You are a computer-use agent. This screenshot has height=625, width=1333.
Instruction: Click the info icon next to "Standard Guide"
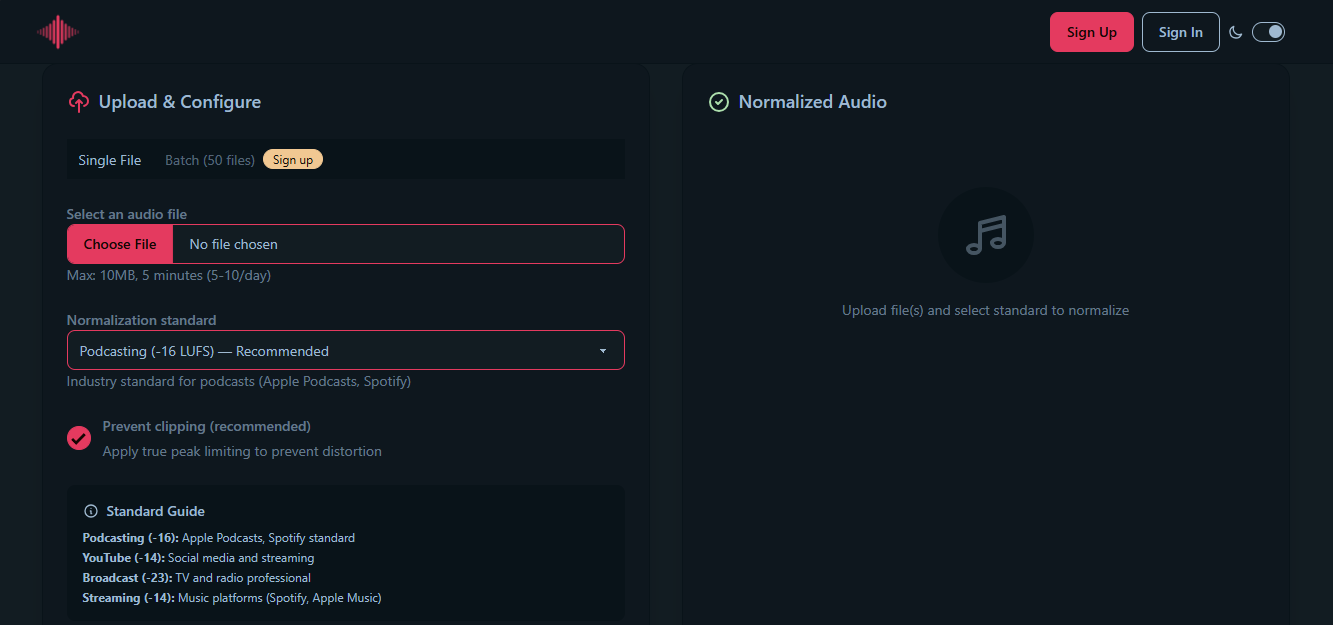pyautogui.click(x=91, y=510)
